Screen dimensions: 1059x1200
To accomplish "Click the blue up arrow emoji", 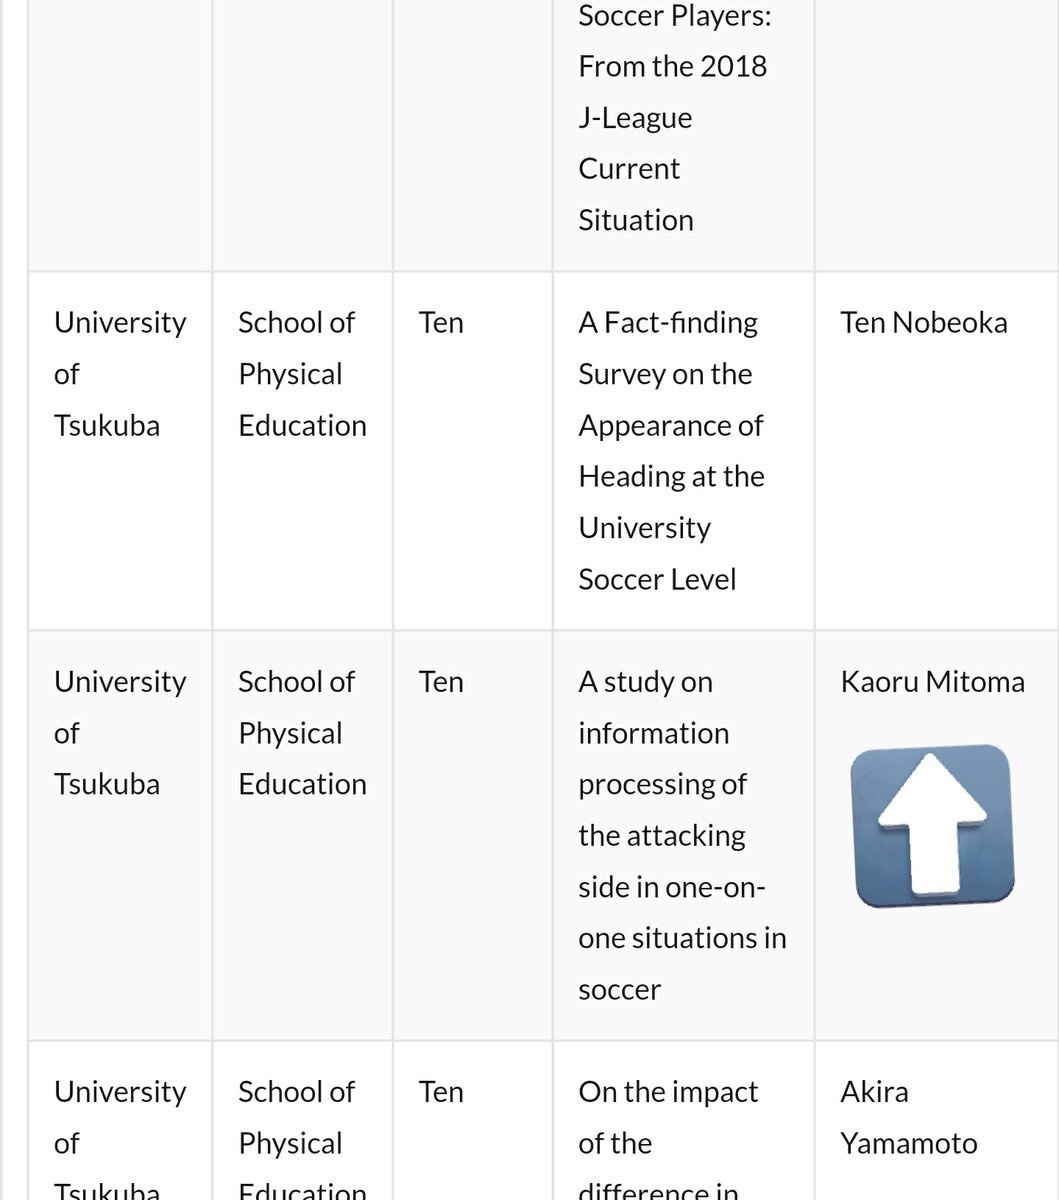I will (932, 825).
